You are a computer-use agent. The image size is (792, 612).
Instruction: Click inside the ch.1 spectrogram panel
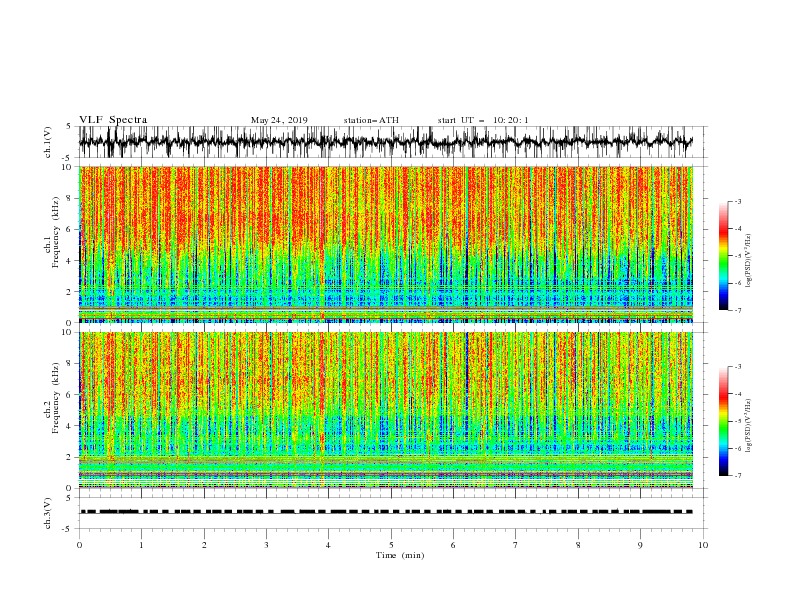pyautogui.click(x=386, y=244)
